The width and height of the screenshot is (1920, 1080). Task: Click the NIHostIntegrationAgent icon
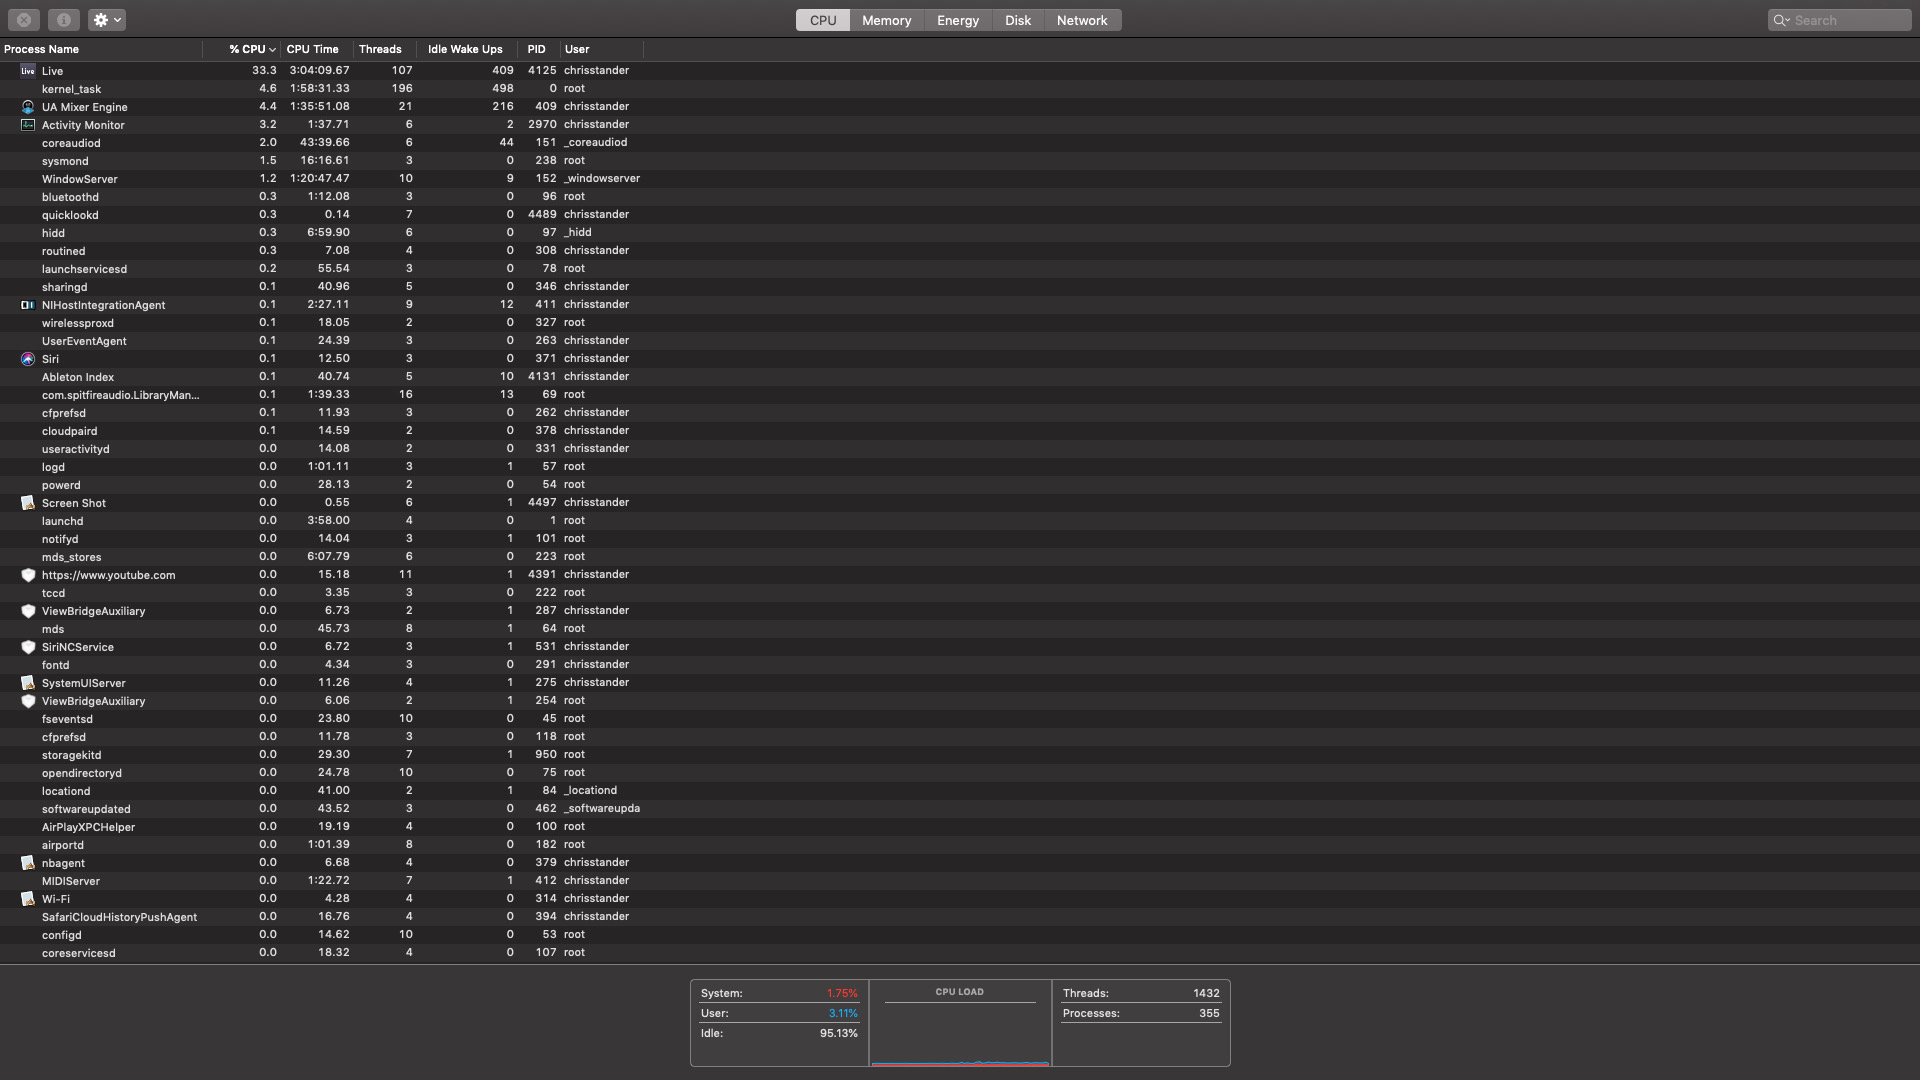tap(28, 305)
